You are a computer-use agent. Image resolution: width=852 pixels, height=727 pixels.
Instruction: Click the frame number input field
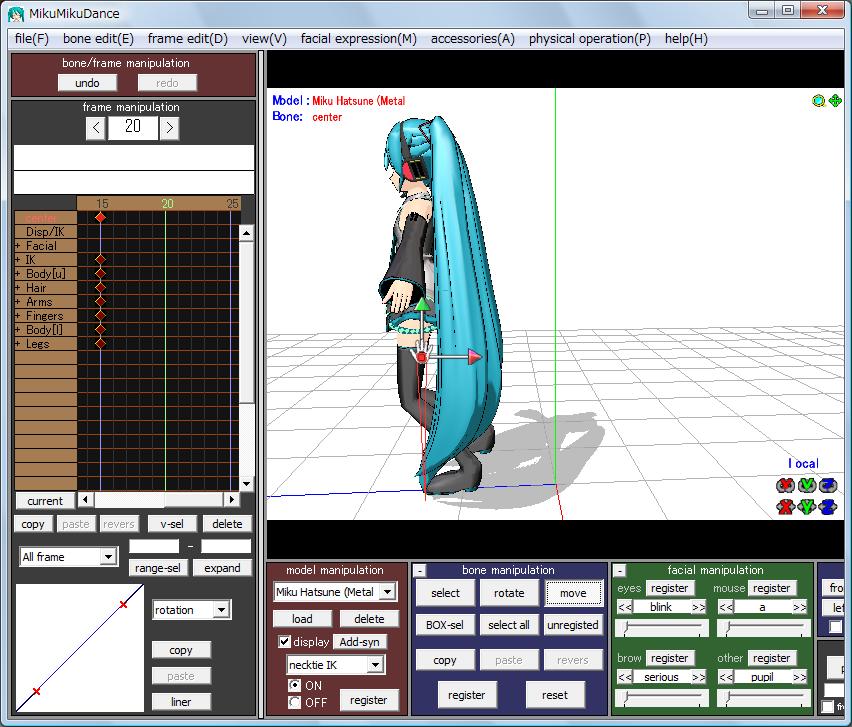pos(133,128)
